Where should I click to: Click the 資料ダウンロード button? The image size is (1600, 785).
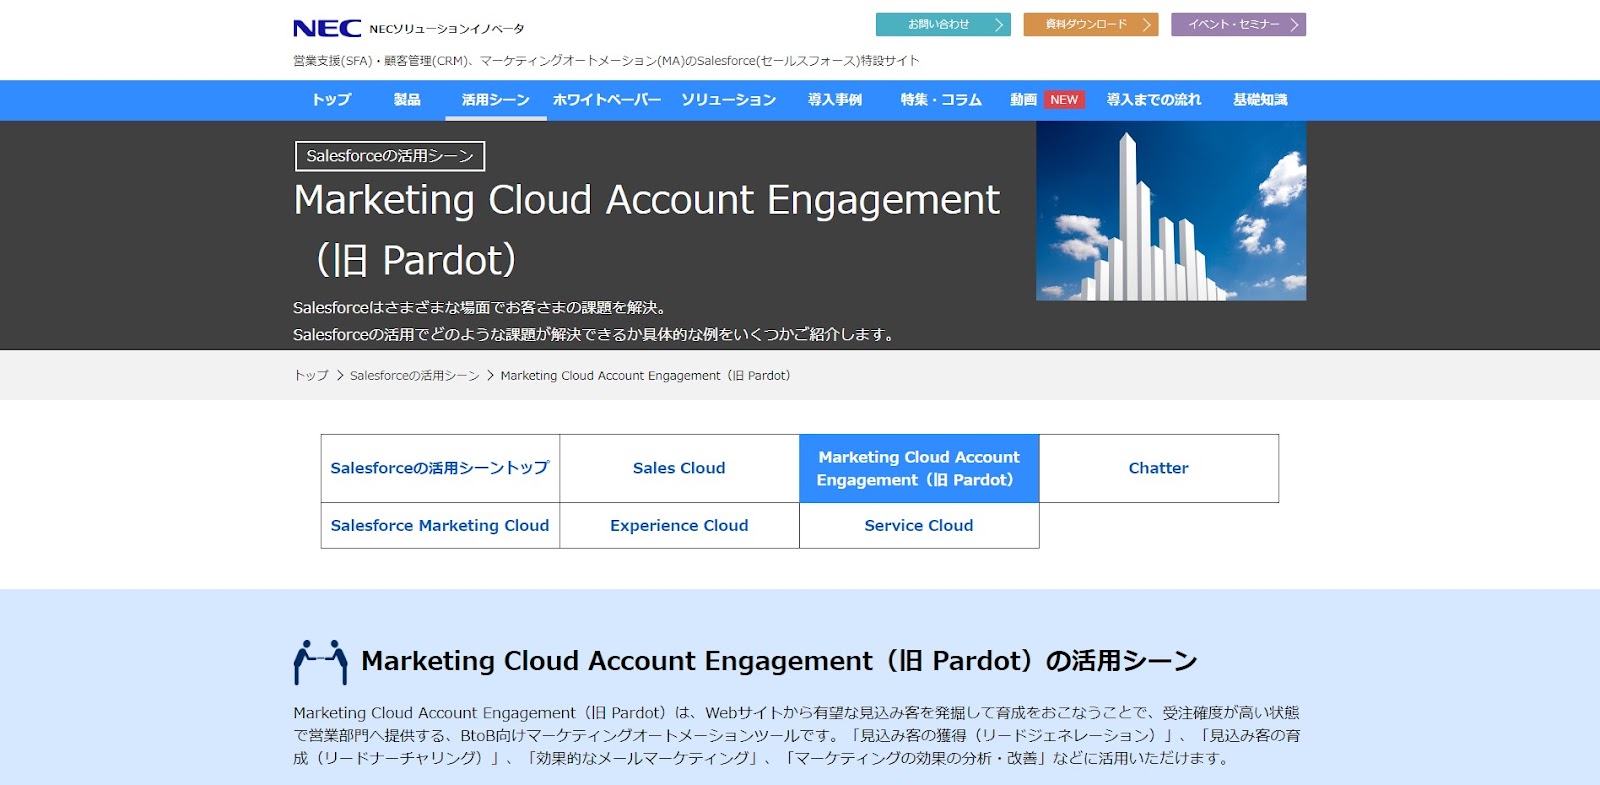pos(1091,24)
